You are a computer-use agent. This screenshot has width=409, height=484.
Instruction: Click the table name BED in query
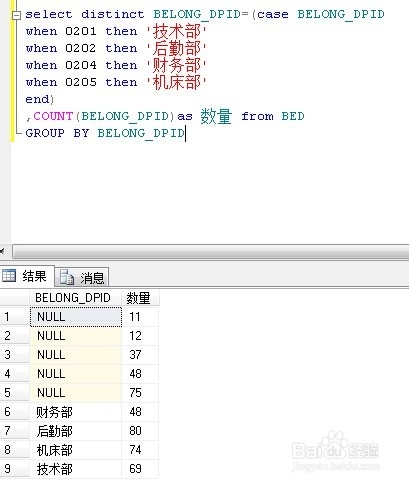[293, 116]
